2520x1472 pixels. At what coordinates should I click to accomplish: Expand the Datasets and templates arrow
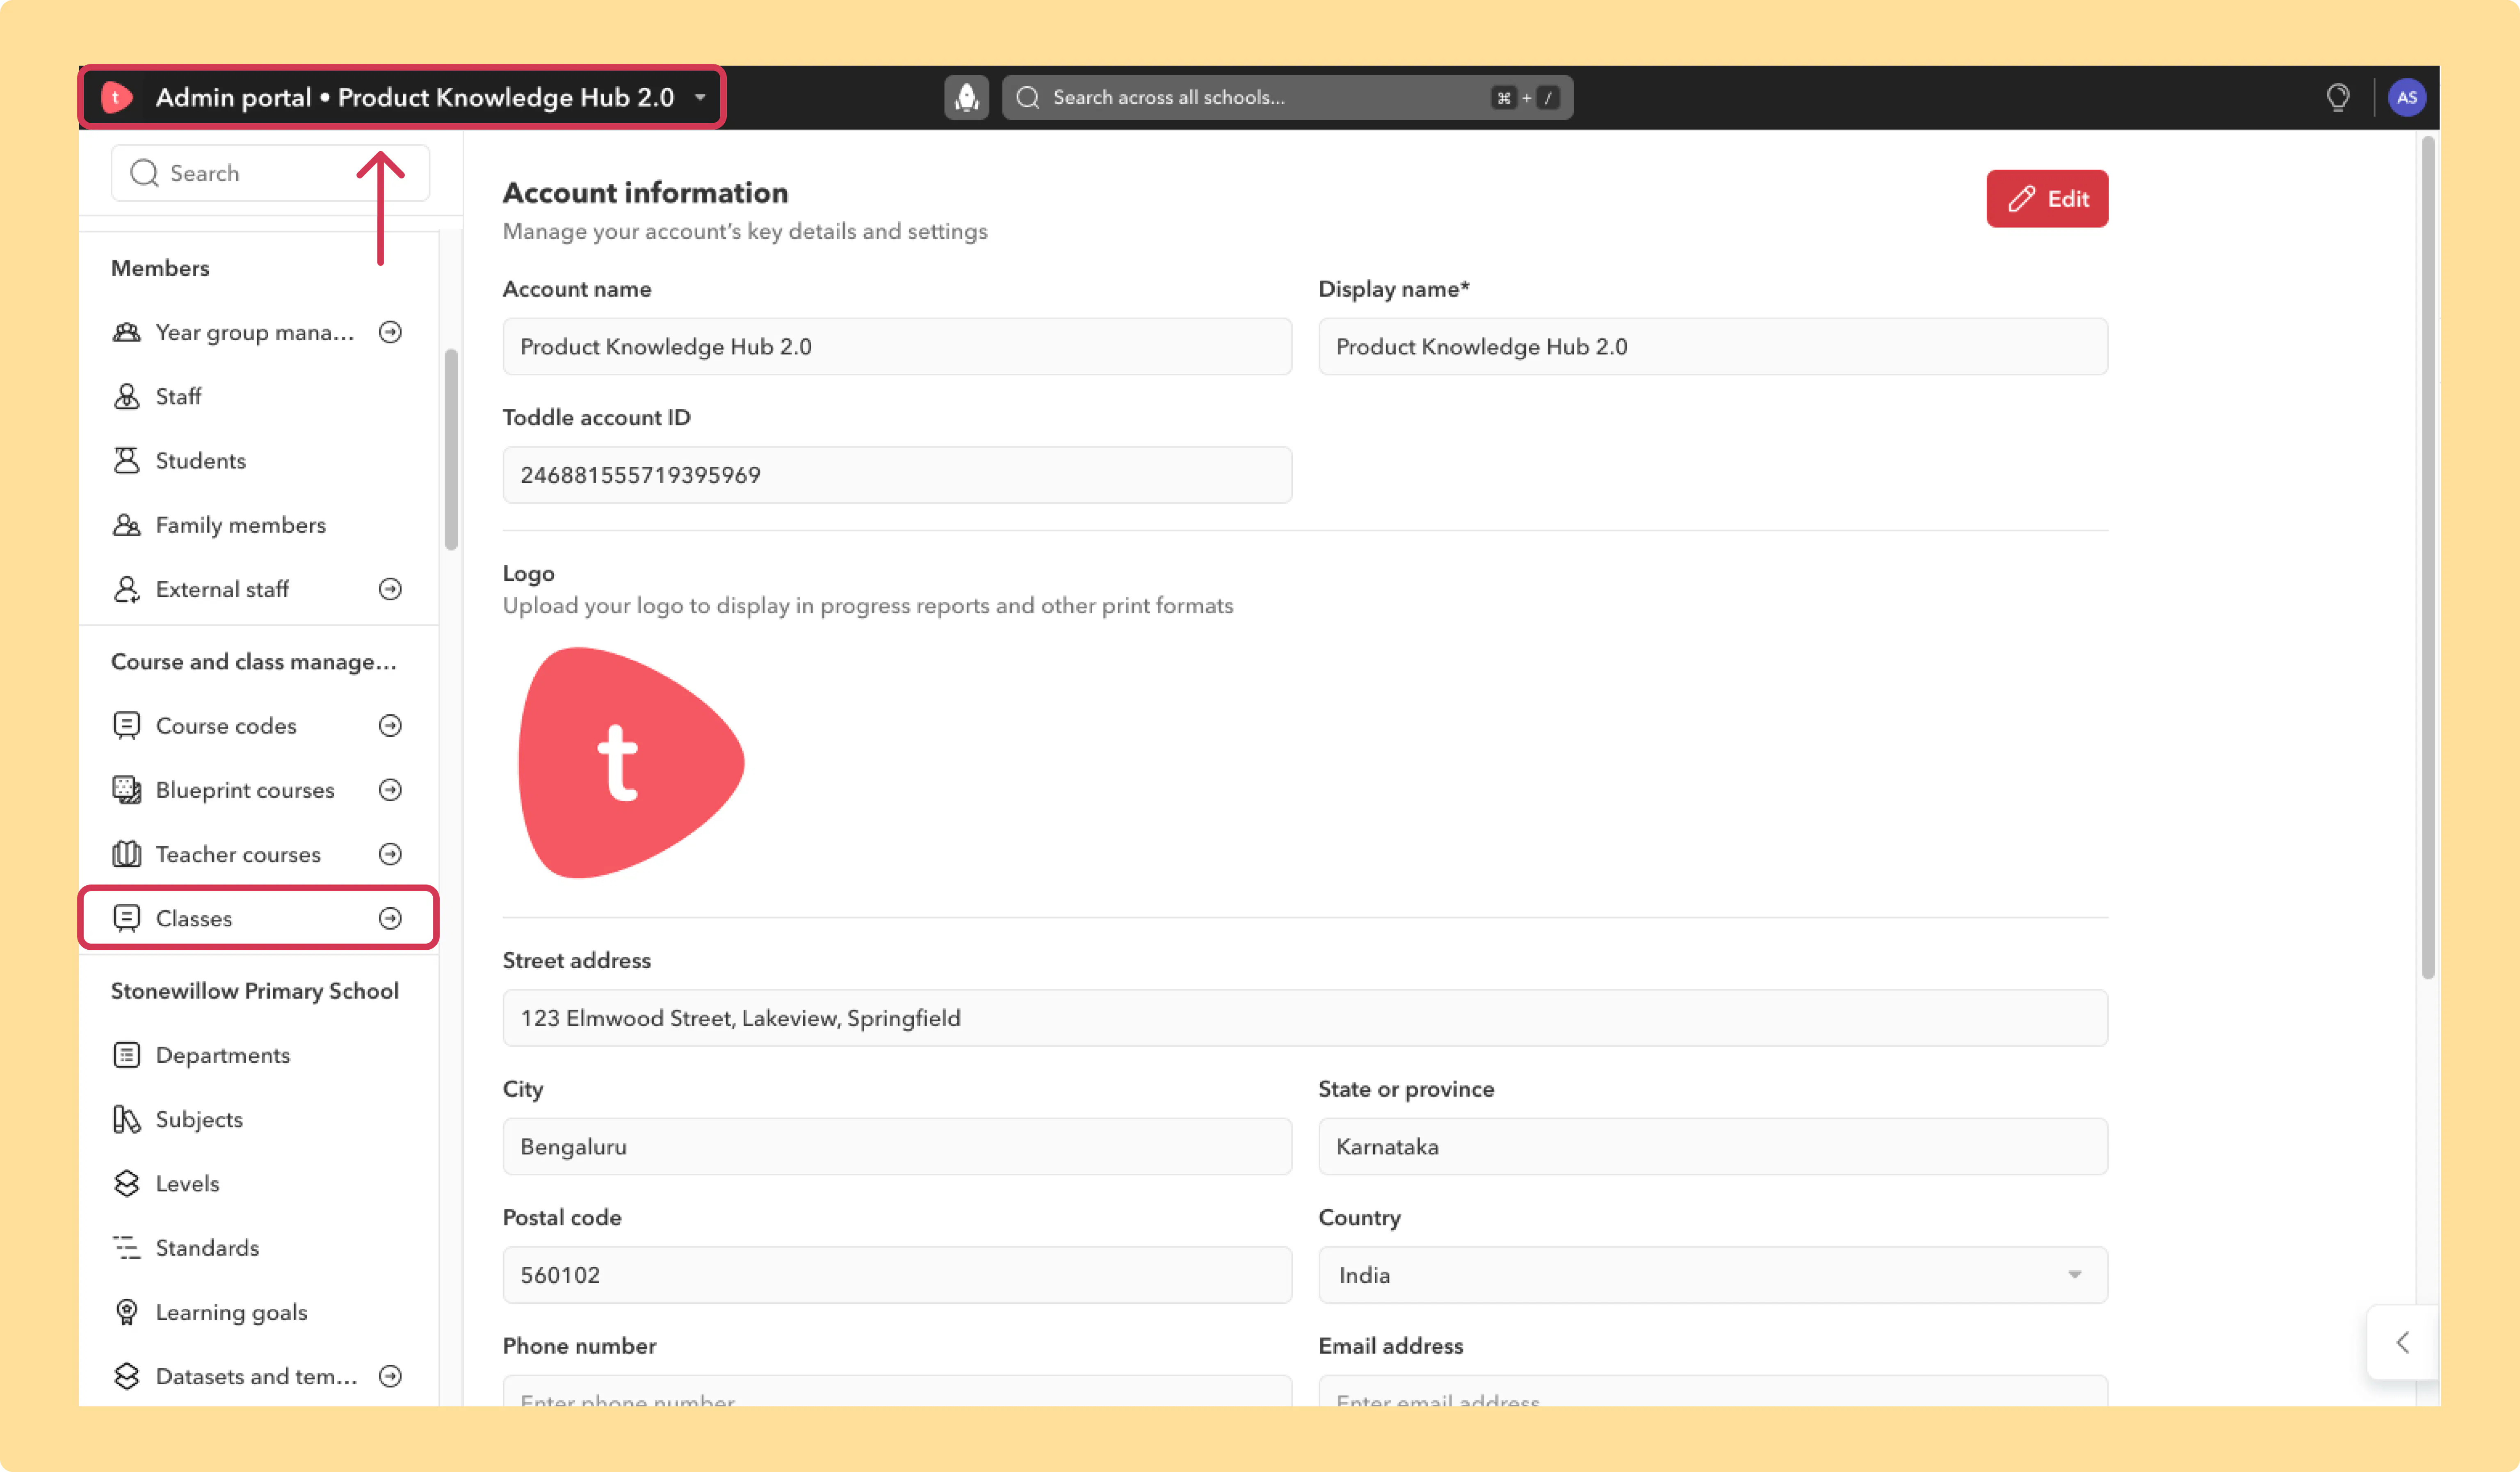[x=390, y=1376]
